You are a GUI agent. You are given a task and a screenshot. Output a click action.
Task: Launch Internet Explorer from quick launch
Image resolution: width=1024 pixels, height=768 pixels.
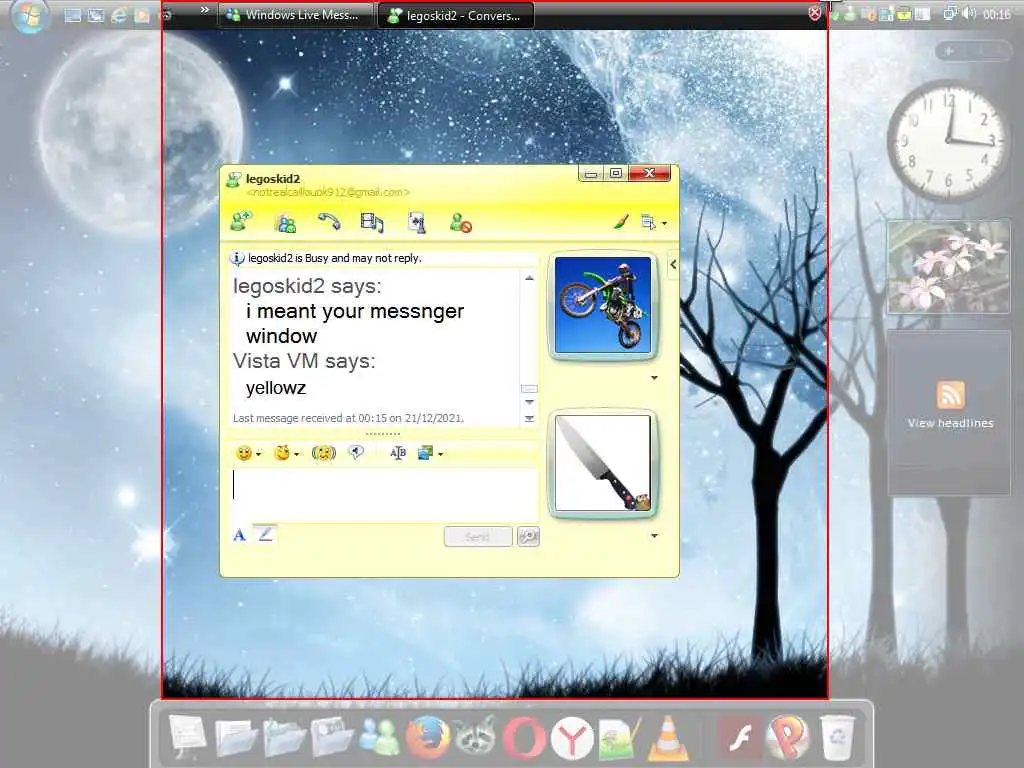pos(119,14)
